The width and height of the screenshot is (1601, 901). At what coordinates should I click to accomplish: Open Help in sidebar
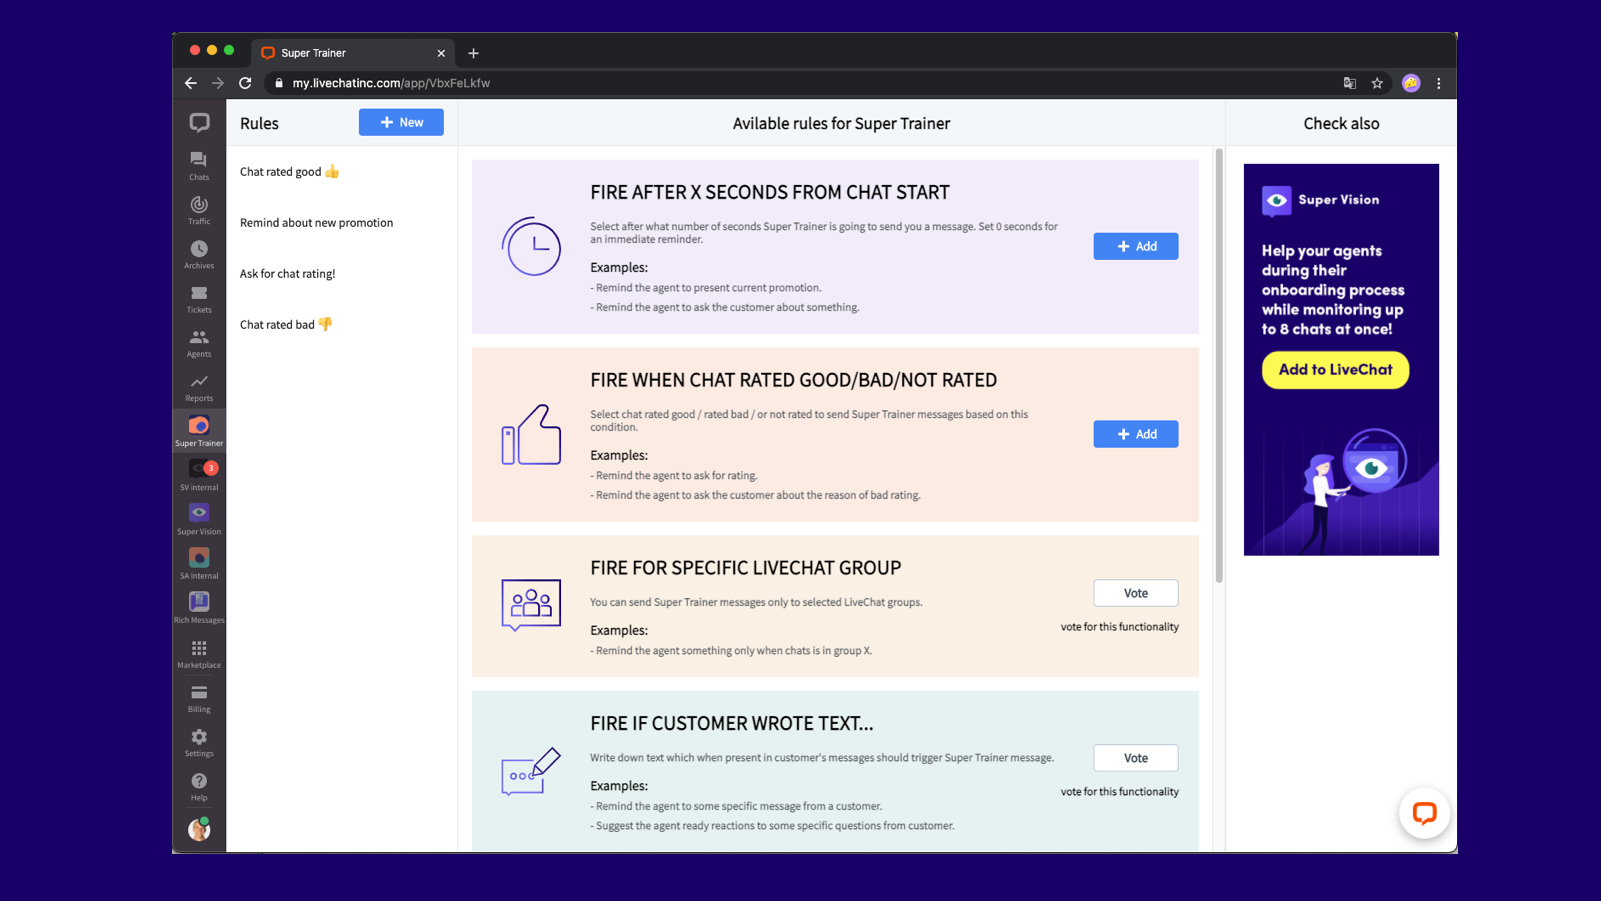click(x=199, y=786)
